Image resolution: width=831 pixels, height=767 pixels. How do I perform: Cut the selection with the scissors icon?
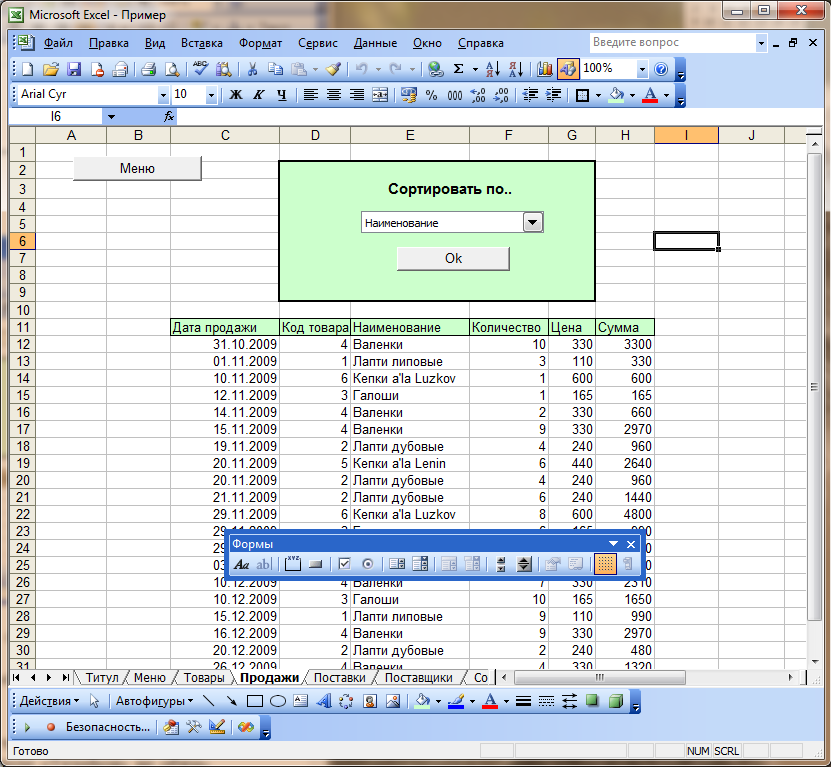pos(252,69)
